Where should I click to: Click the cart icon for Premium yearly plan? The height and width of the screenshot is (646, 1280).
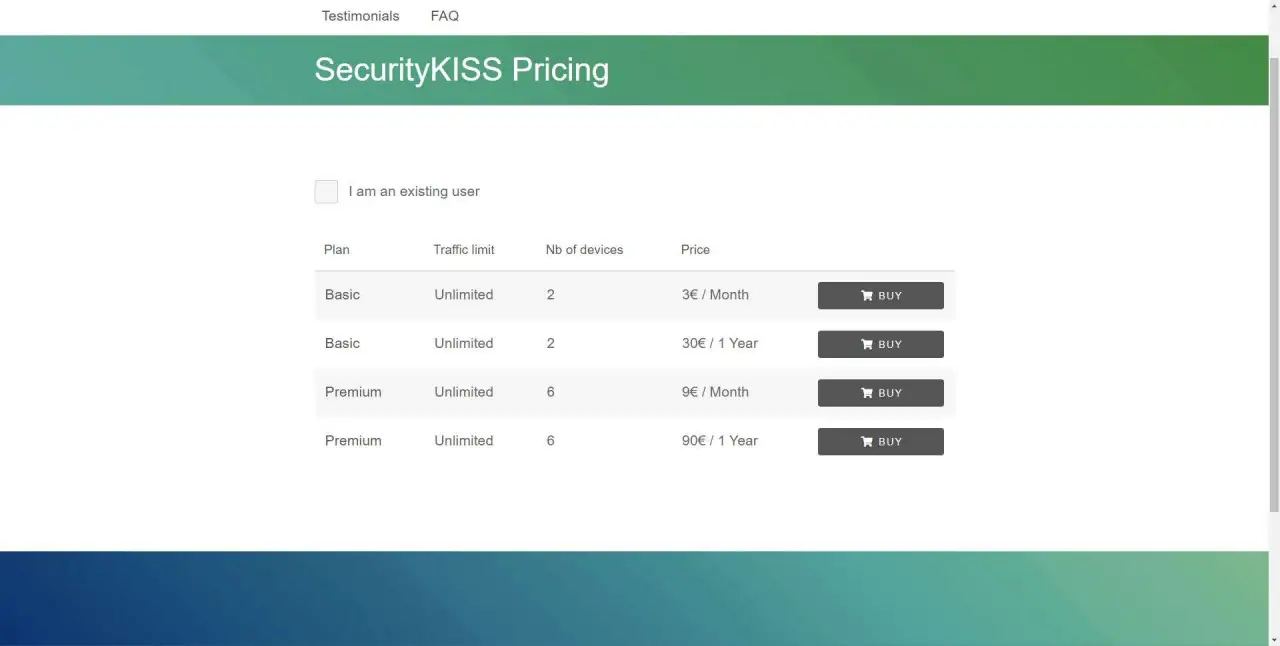pyautogui.click(x=867, y=442)
